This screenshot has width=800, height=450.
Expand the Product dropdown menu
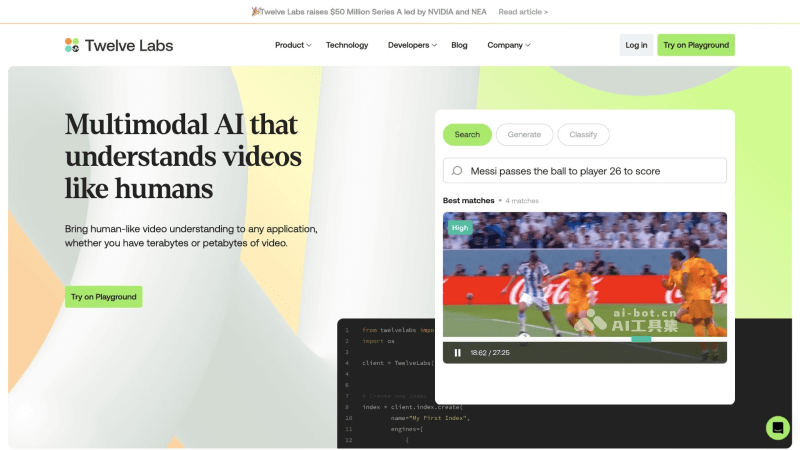click(x=293, y=45)
